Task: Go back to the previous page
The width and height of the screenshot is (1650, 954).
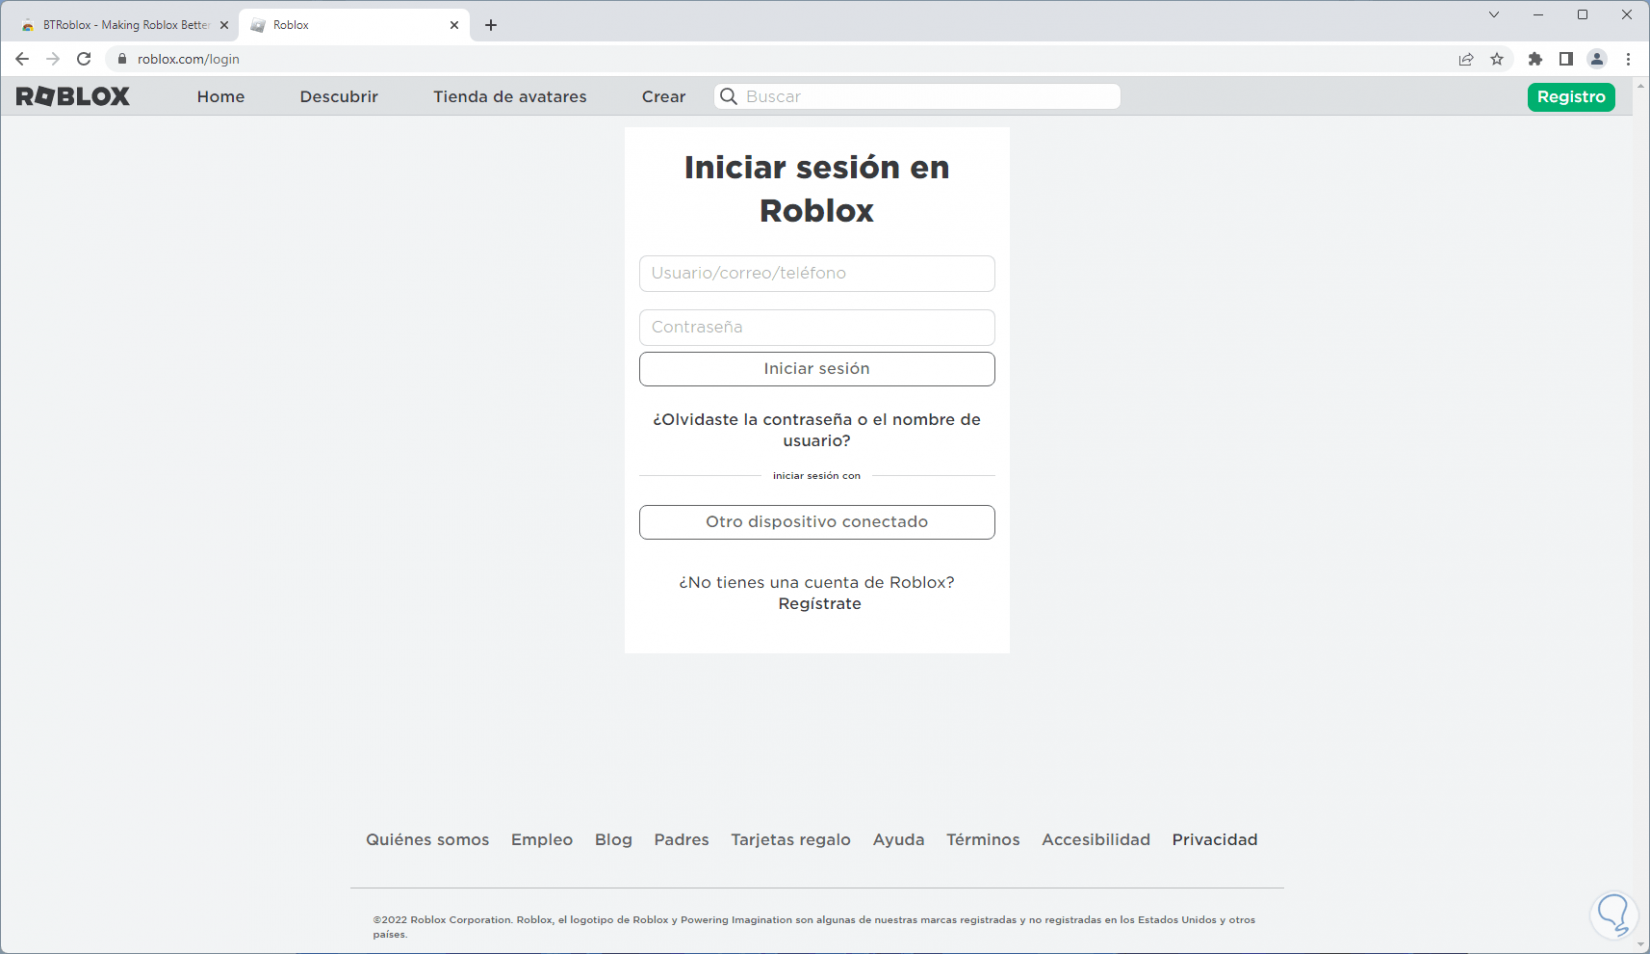Action: pos(22,59)
